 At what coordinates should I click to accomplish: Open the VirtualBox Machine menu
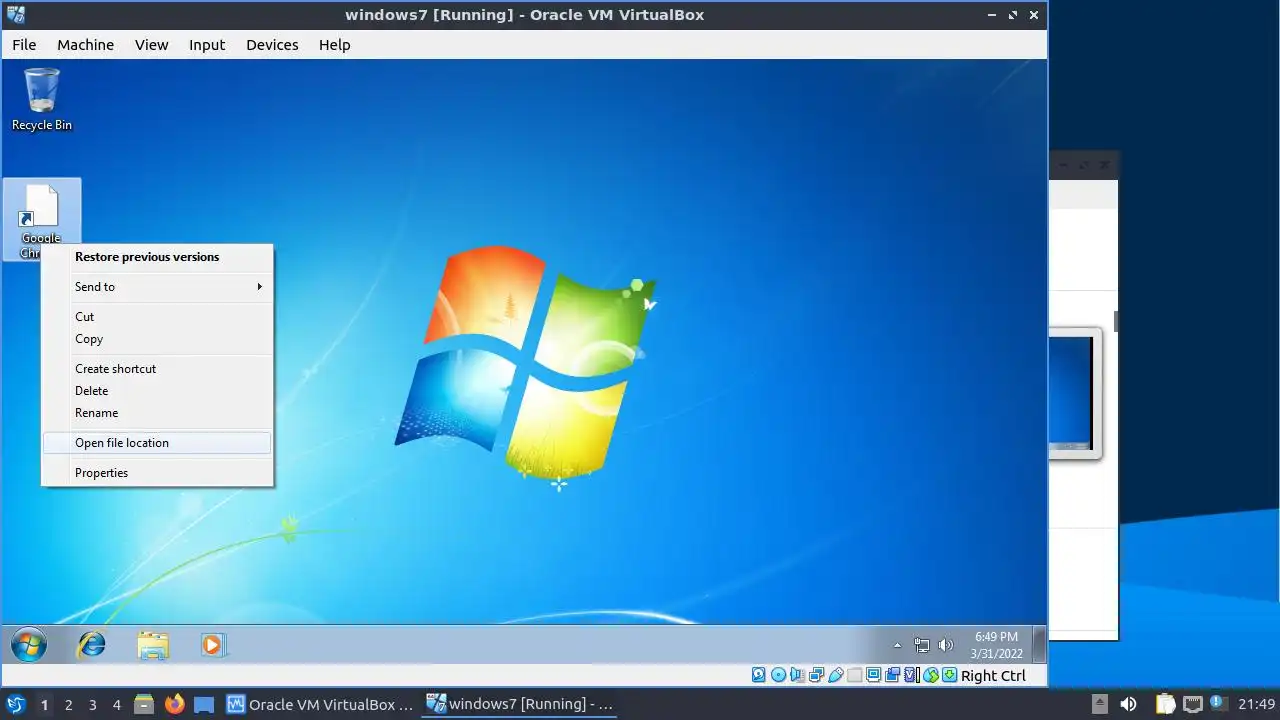(85, 45)
